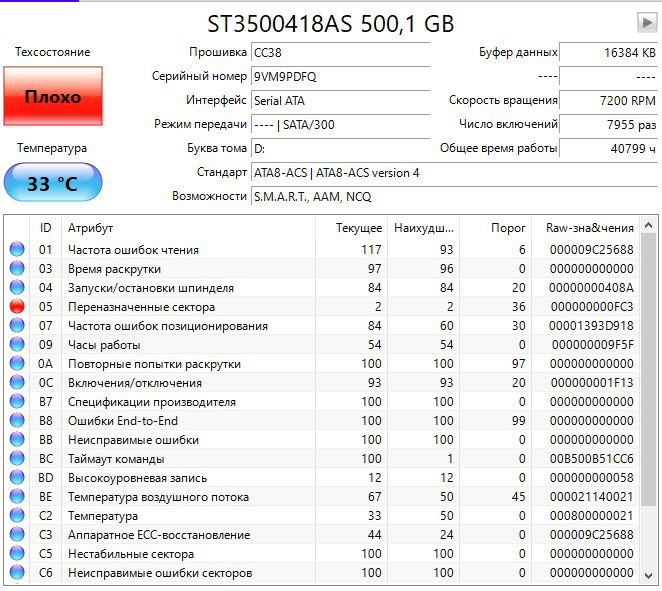This screenshot has width=662, height=591.
Task: Click the blue status icon for attribute 0A
Action: 17,363
